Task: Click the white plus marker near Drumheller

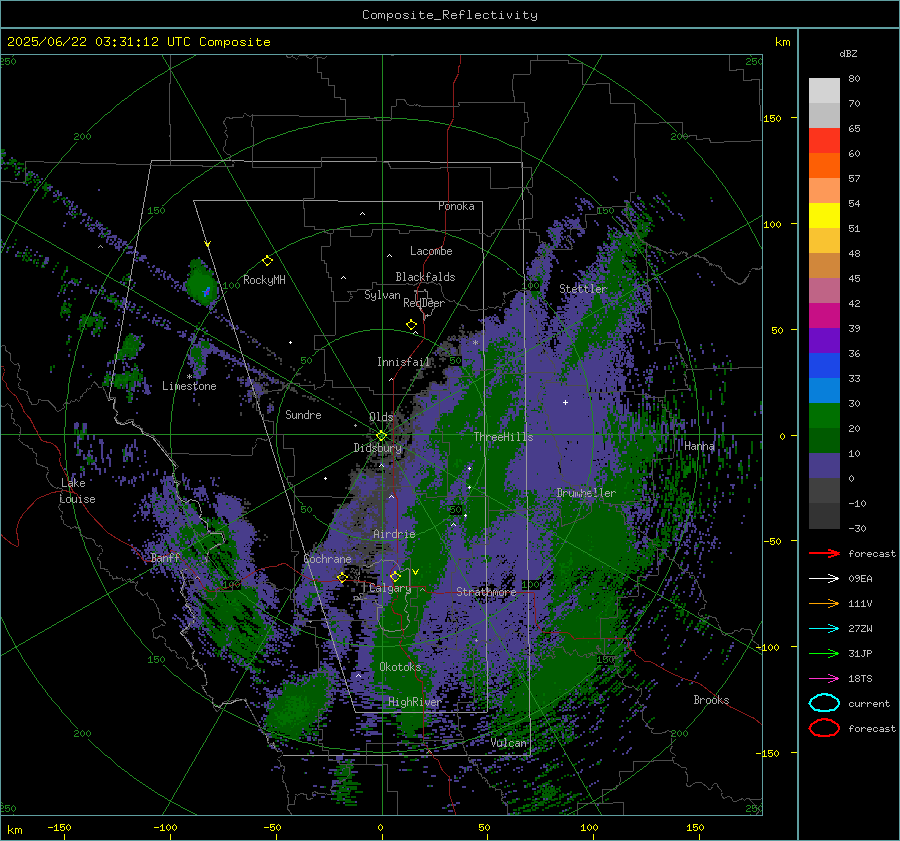Action: tap(565, 402)
